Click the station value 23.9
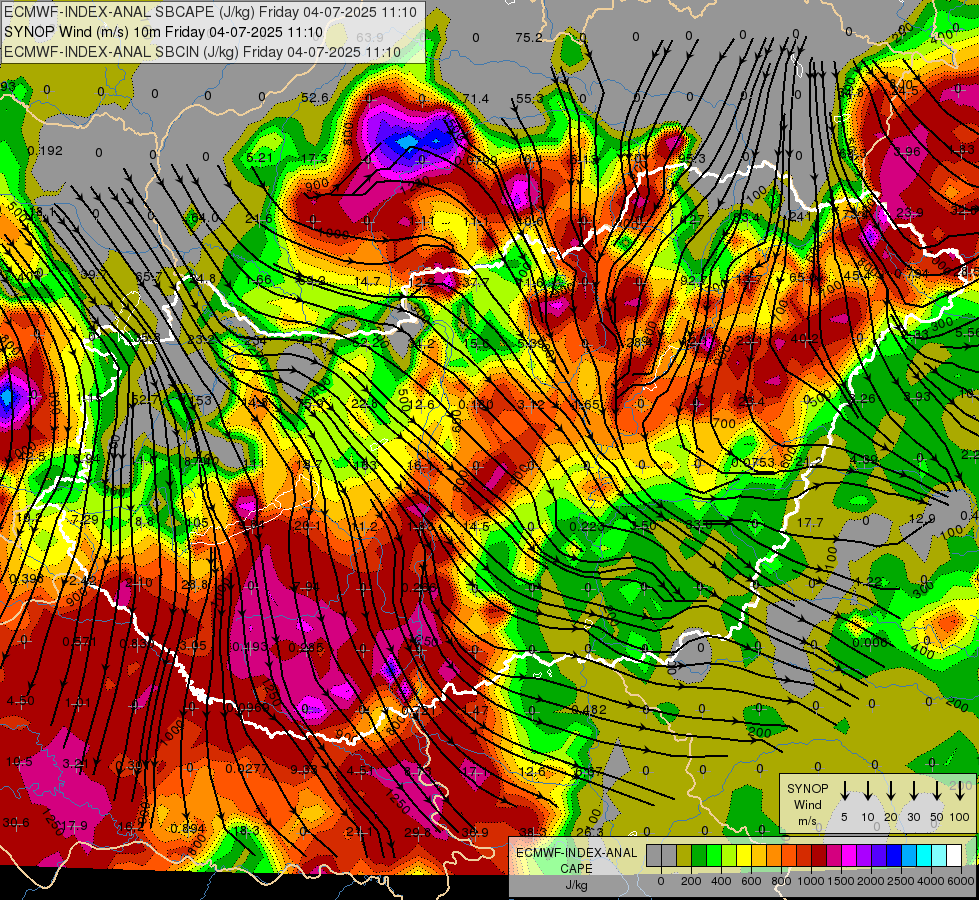 coord(910,213)
